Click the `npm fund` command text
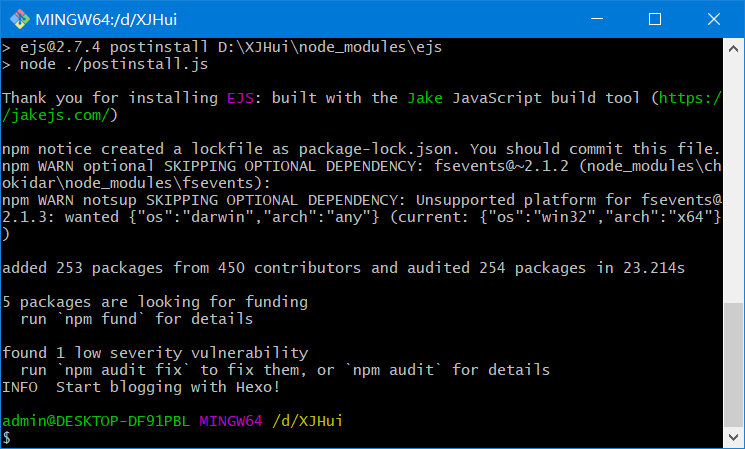Image resolution: width=745 pixels, height=449 pixels. click(101, 319)
